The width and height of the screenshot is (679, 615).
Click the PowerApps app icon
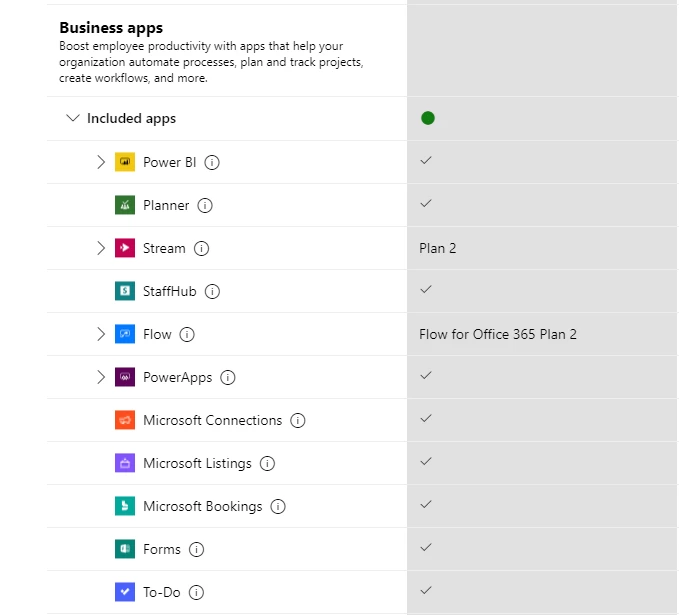coord(125,377)
